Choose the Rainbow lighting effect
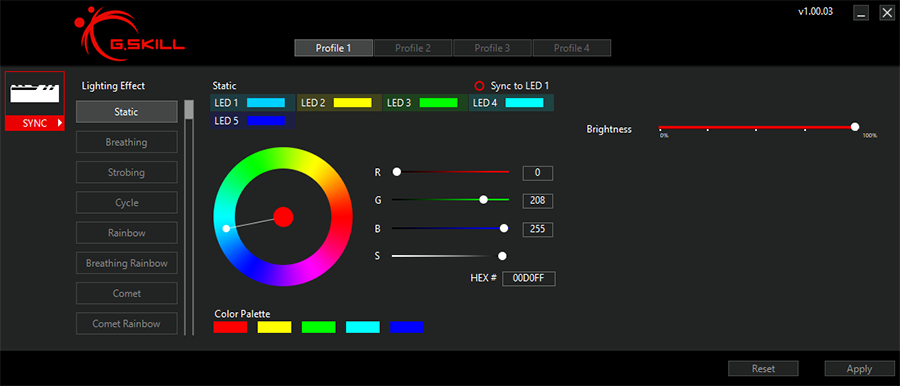 coord(126,233)
